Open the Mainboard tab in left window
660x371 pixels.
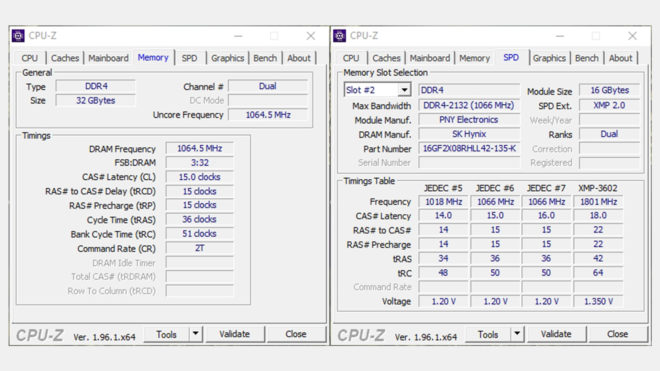(108, 58)
